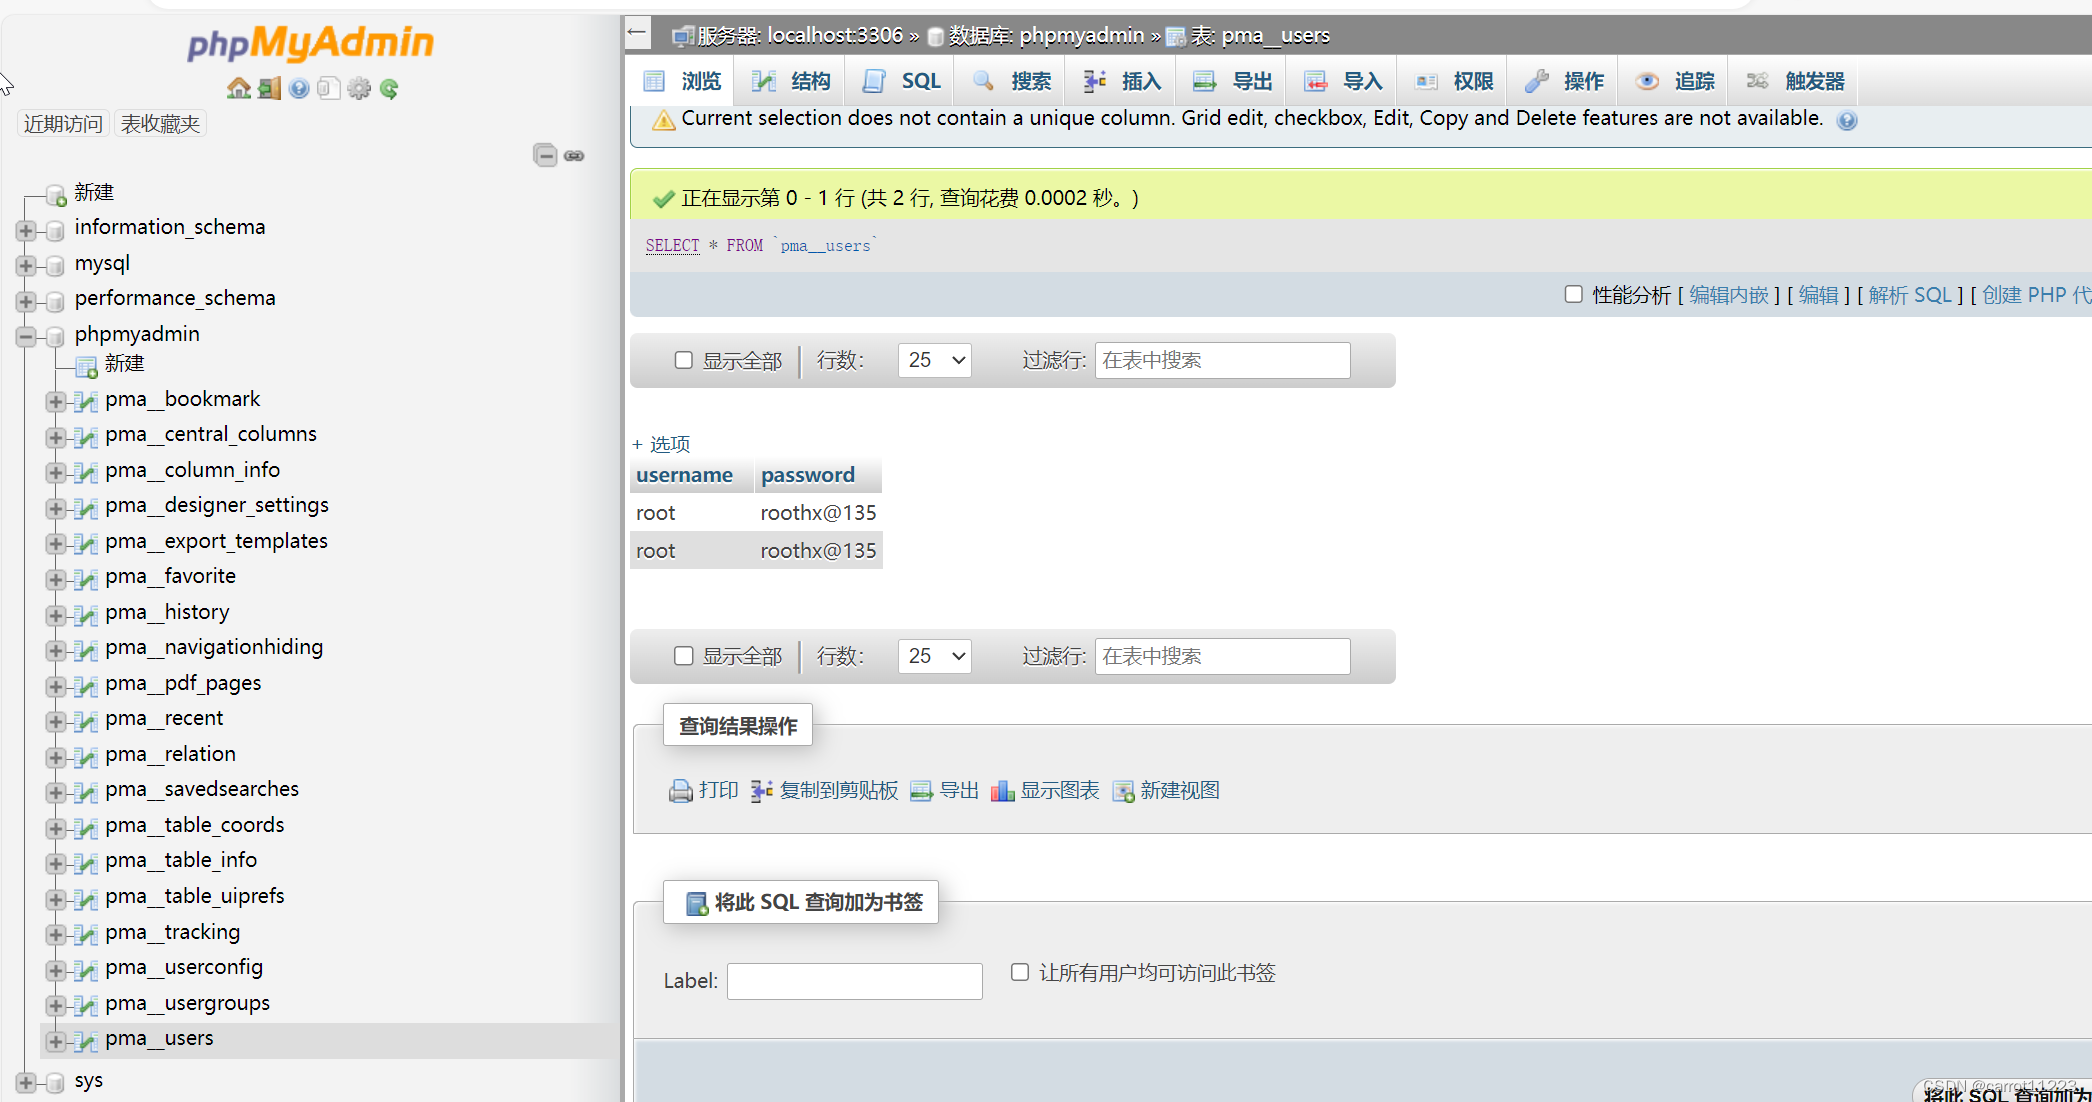Sort by the password column header
Viewport: 2092px width, 1102px height.
(x=808, y=475)
